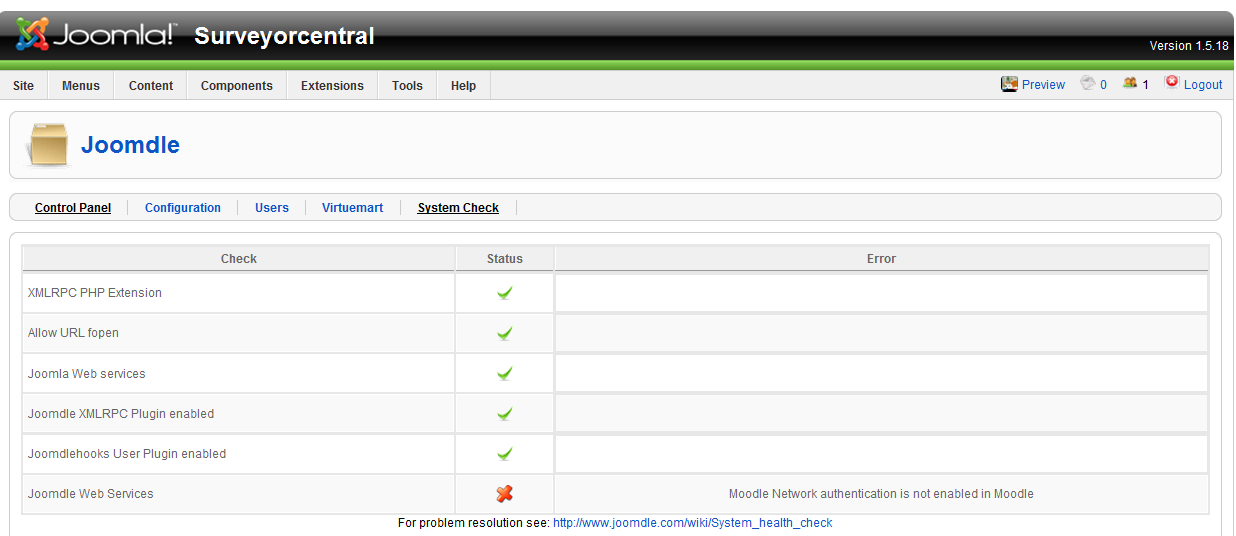Click the Joomla logo icon
This screenshot has height=536, width=1236.
click(x=33, y=35)
